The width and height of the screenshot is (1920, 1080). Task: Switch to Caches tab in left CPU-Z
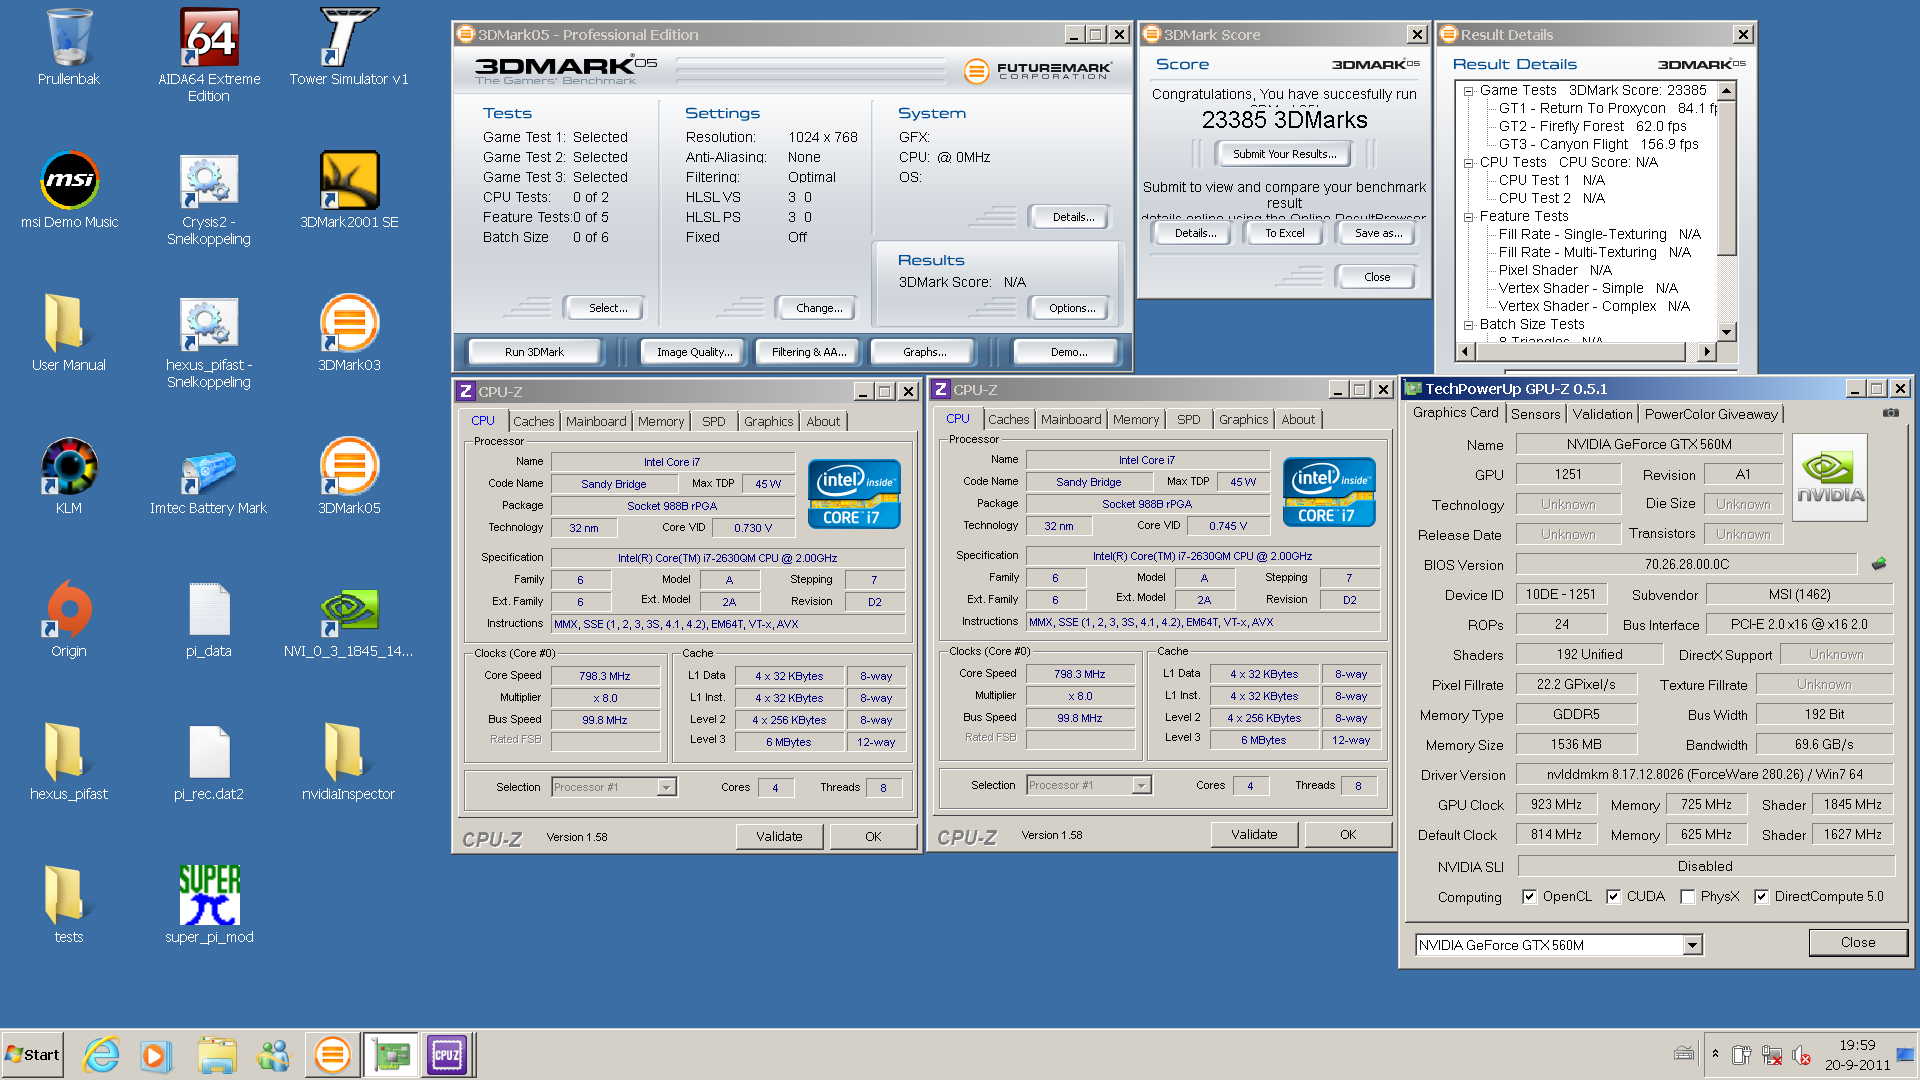[x=533, y=422]
